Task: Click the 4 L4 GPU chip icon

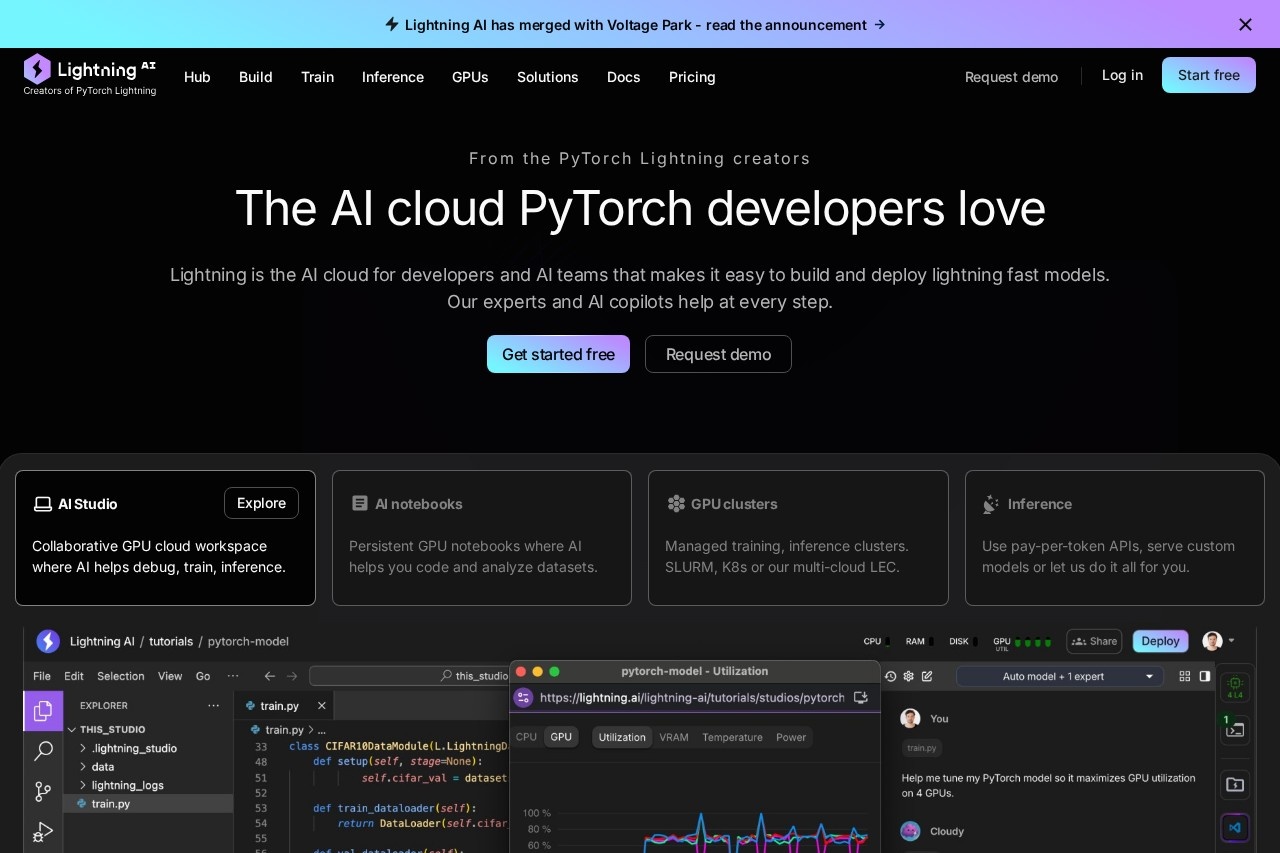Action: [x=1235, y=687]
